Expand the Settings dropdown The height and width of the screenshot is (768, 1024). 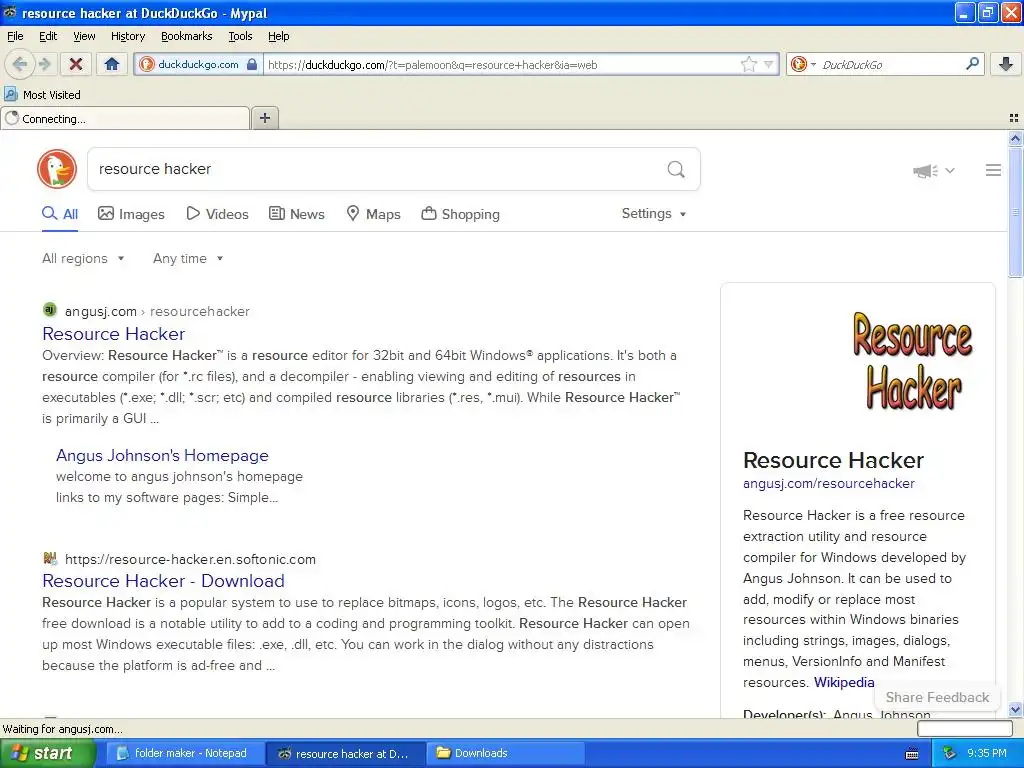pyautogui.click(x=654, y=214)
